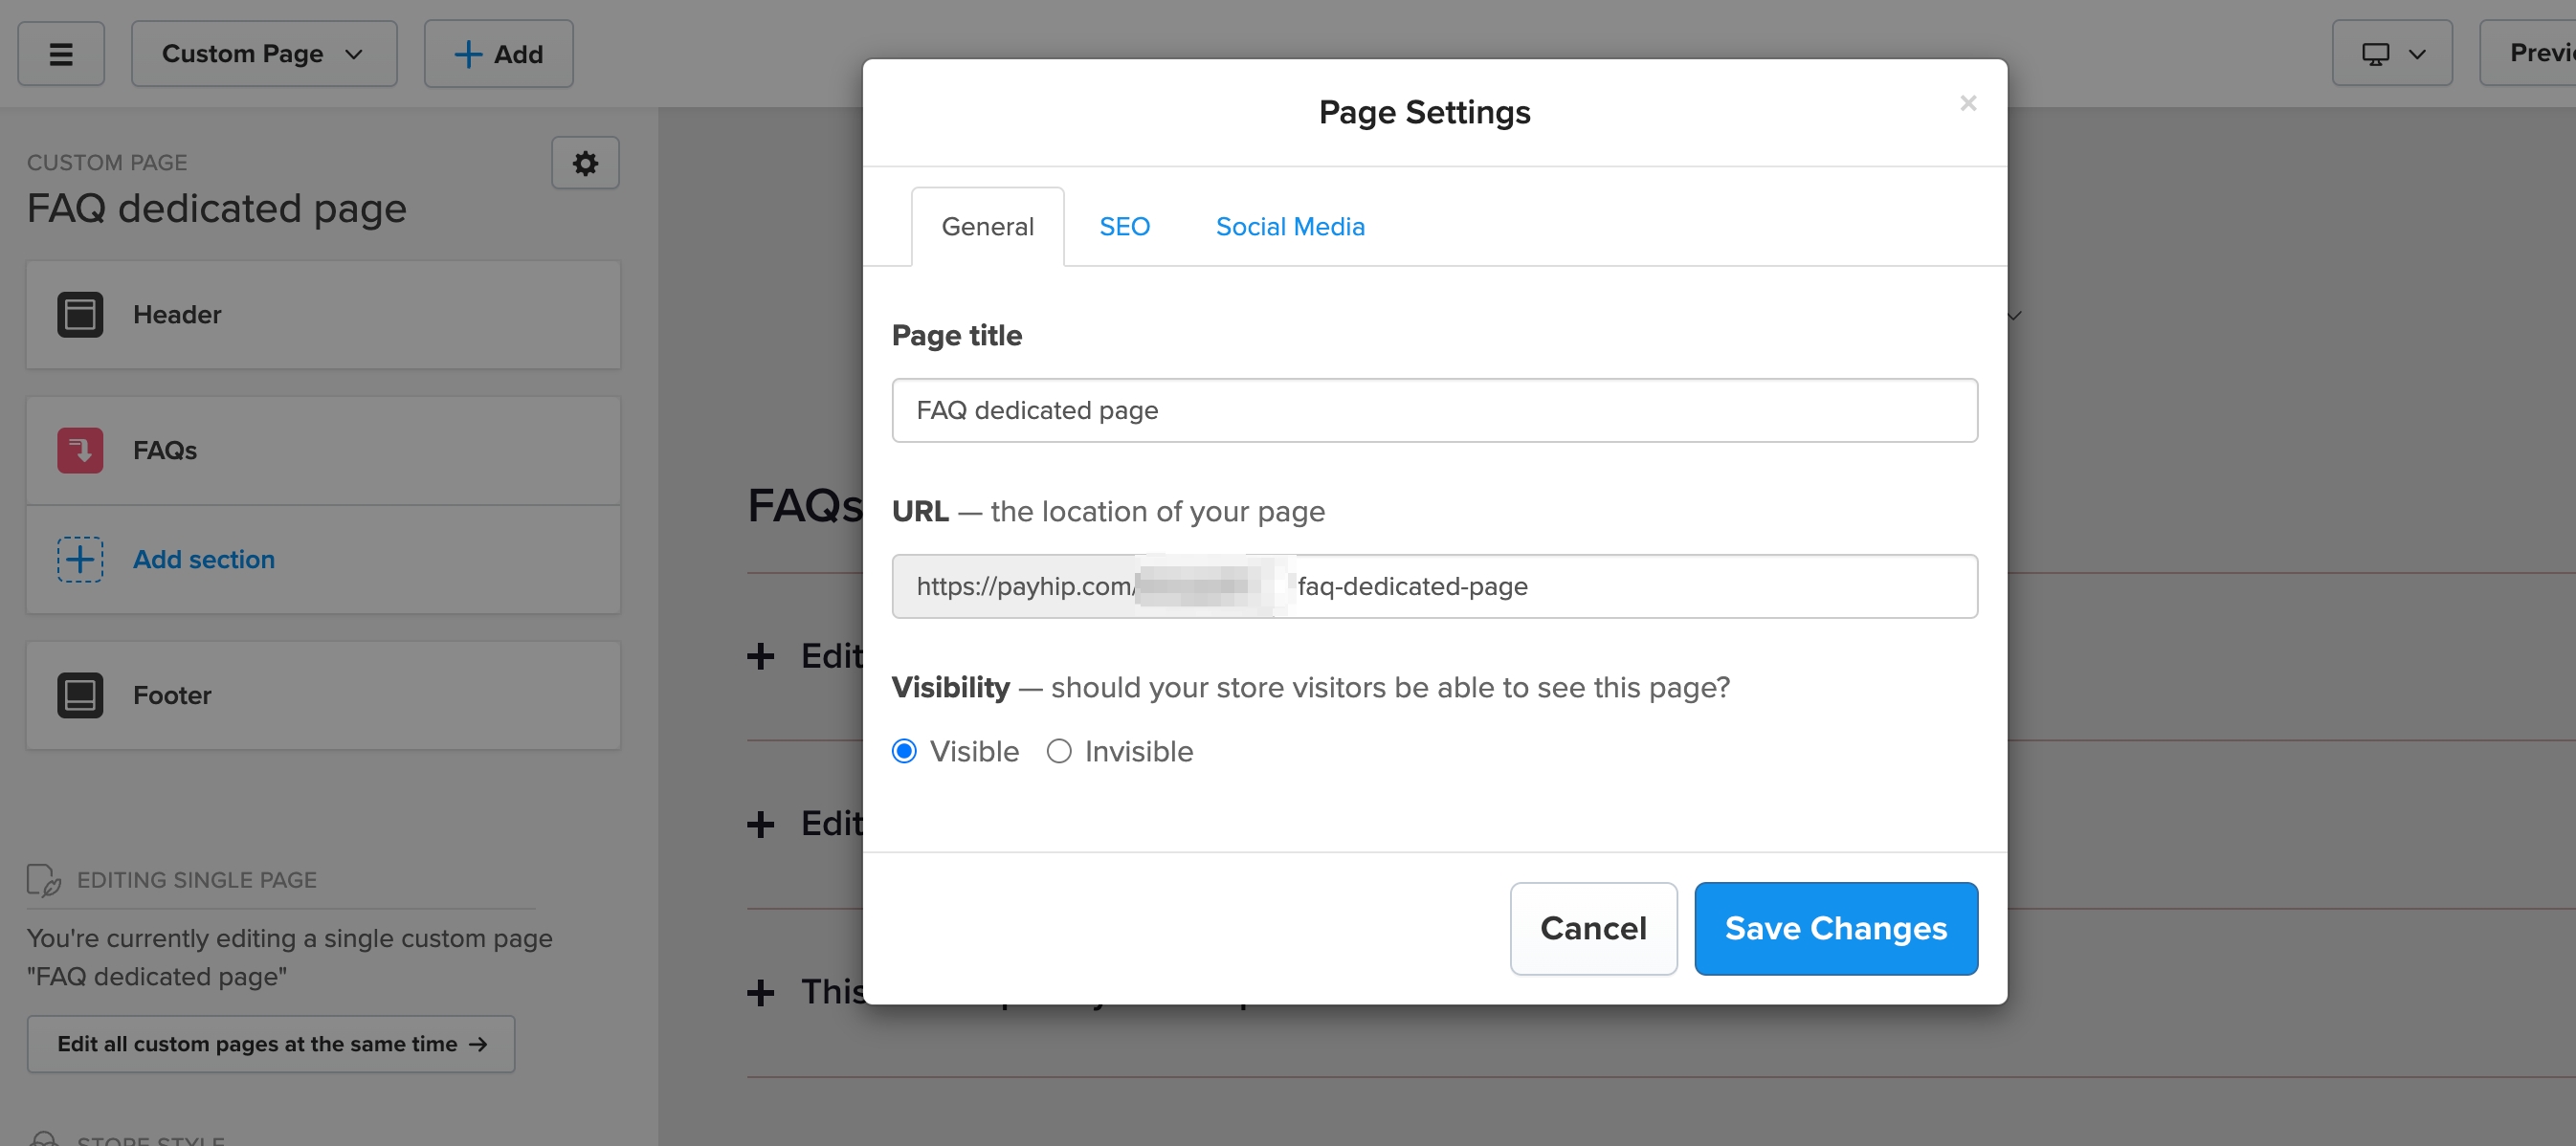
Task: Select the Invisible radio button
Action: (x=1059, y=752)
